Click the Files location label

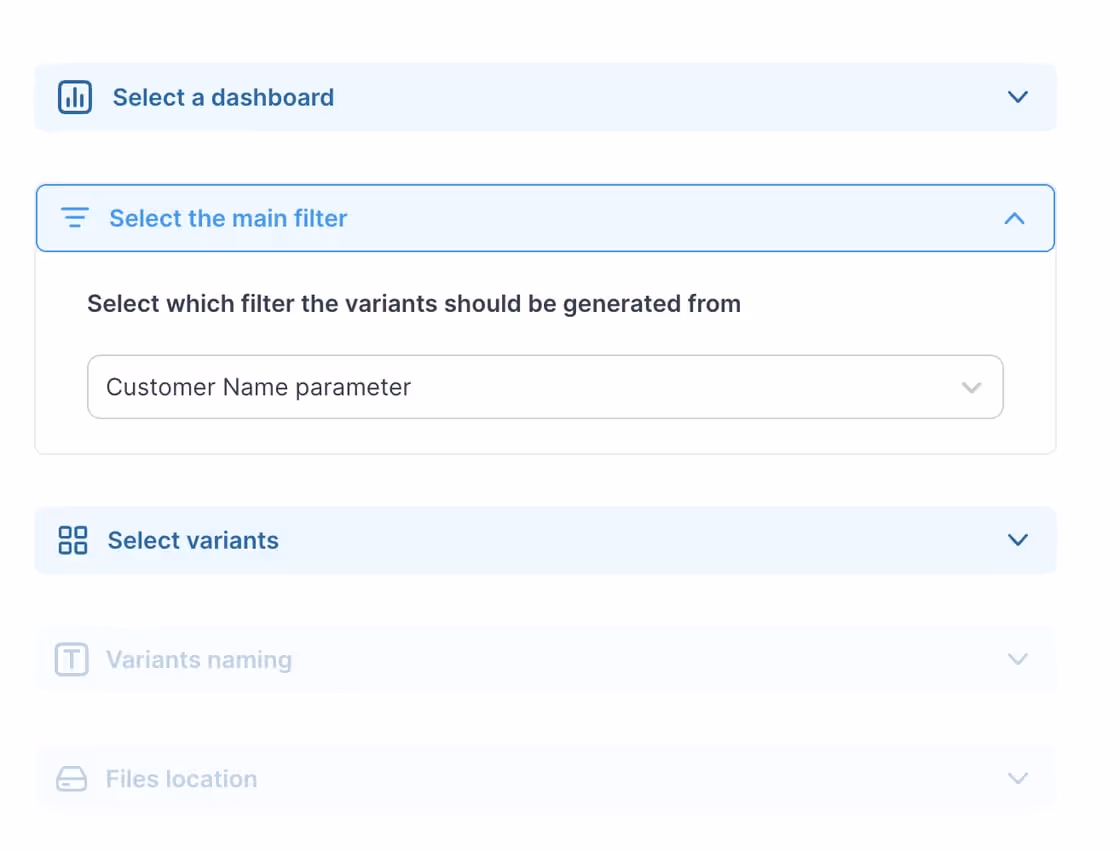pos(181,779)
